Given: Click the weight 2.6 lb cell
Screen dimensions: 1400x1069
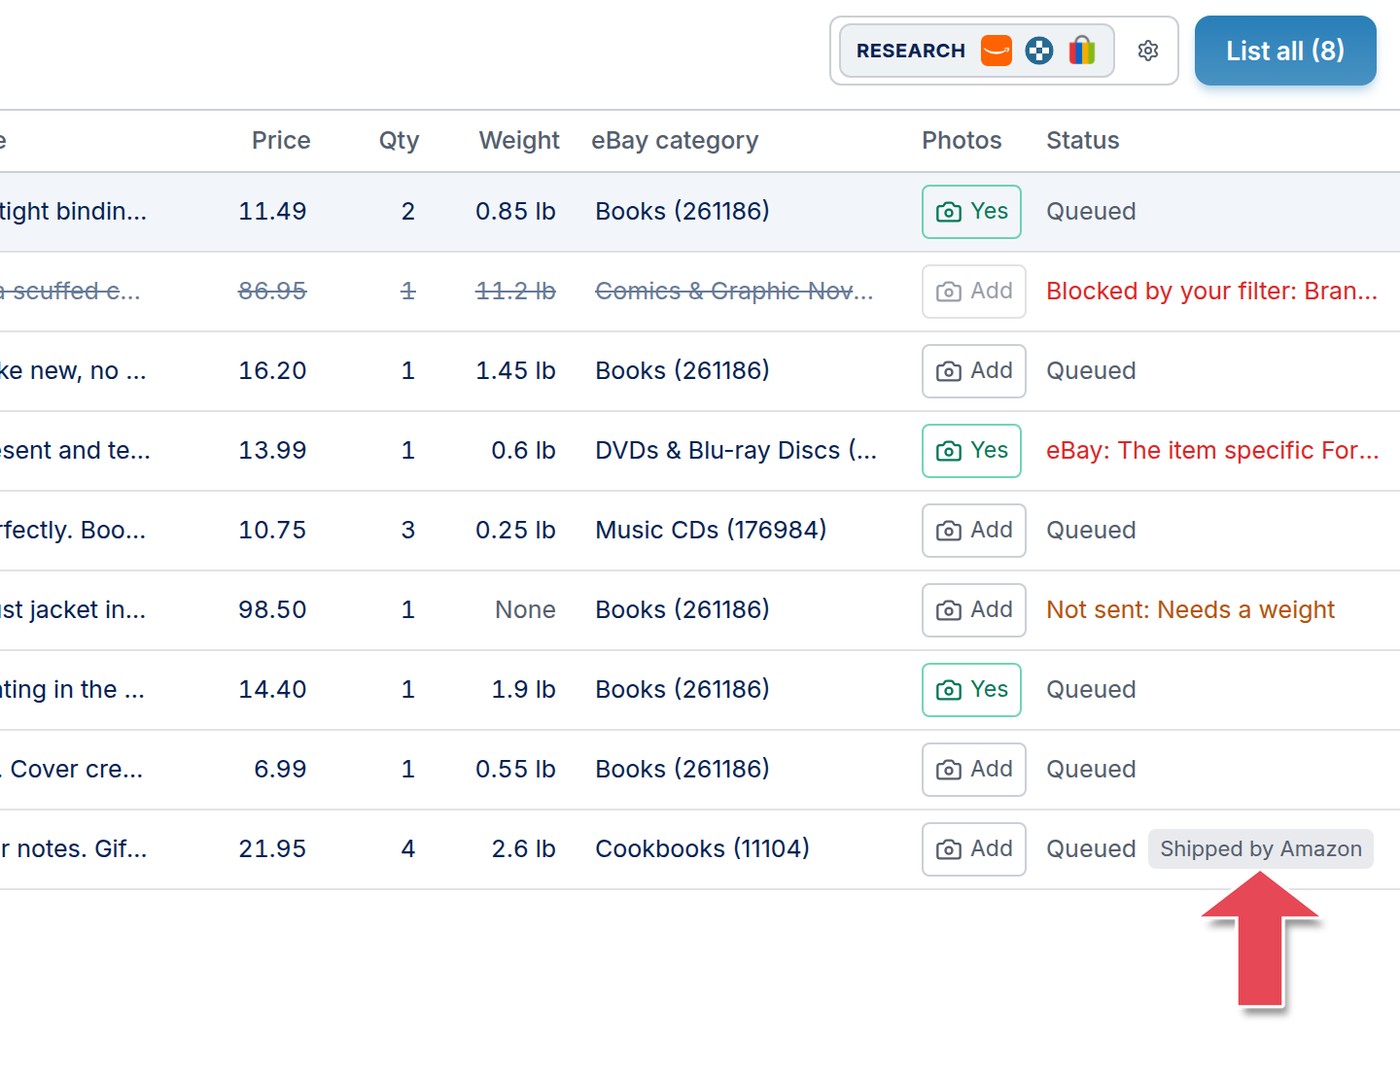Looking at the screenshot, I should 523,849.
